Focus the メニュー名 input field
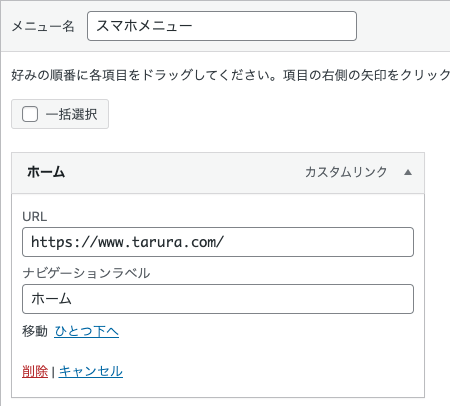This screenshot has width=450, height=406. coord(222,26)
